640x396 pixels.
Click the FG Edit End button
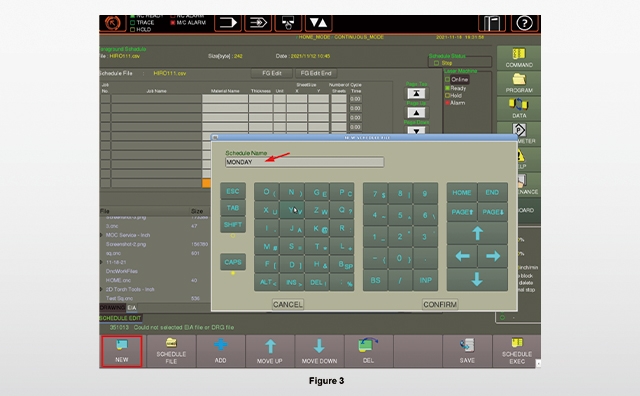tap(316, 73)
